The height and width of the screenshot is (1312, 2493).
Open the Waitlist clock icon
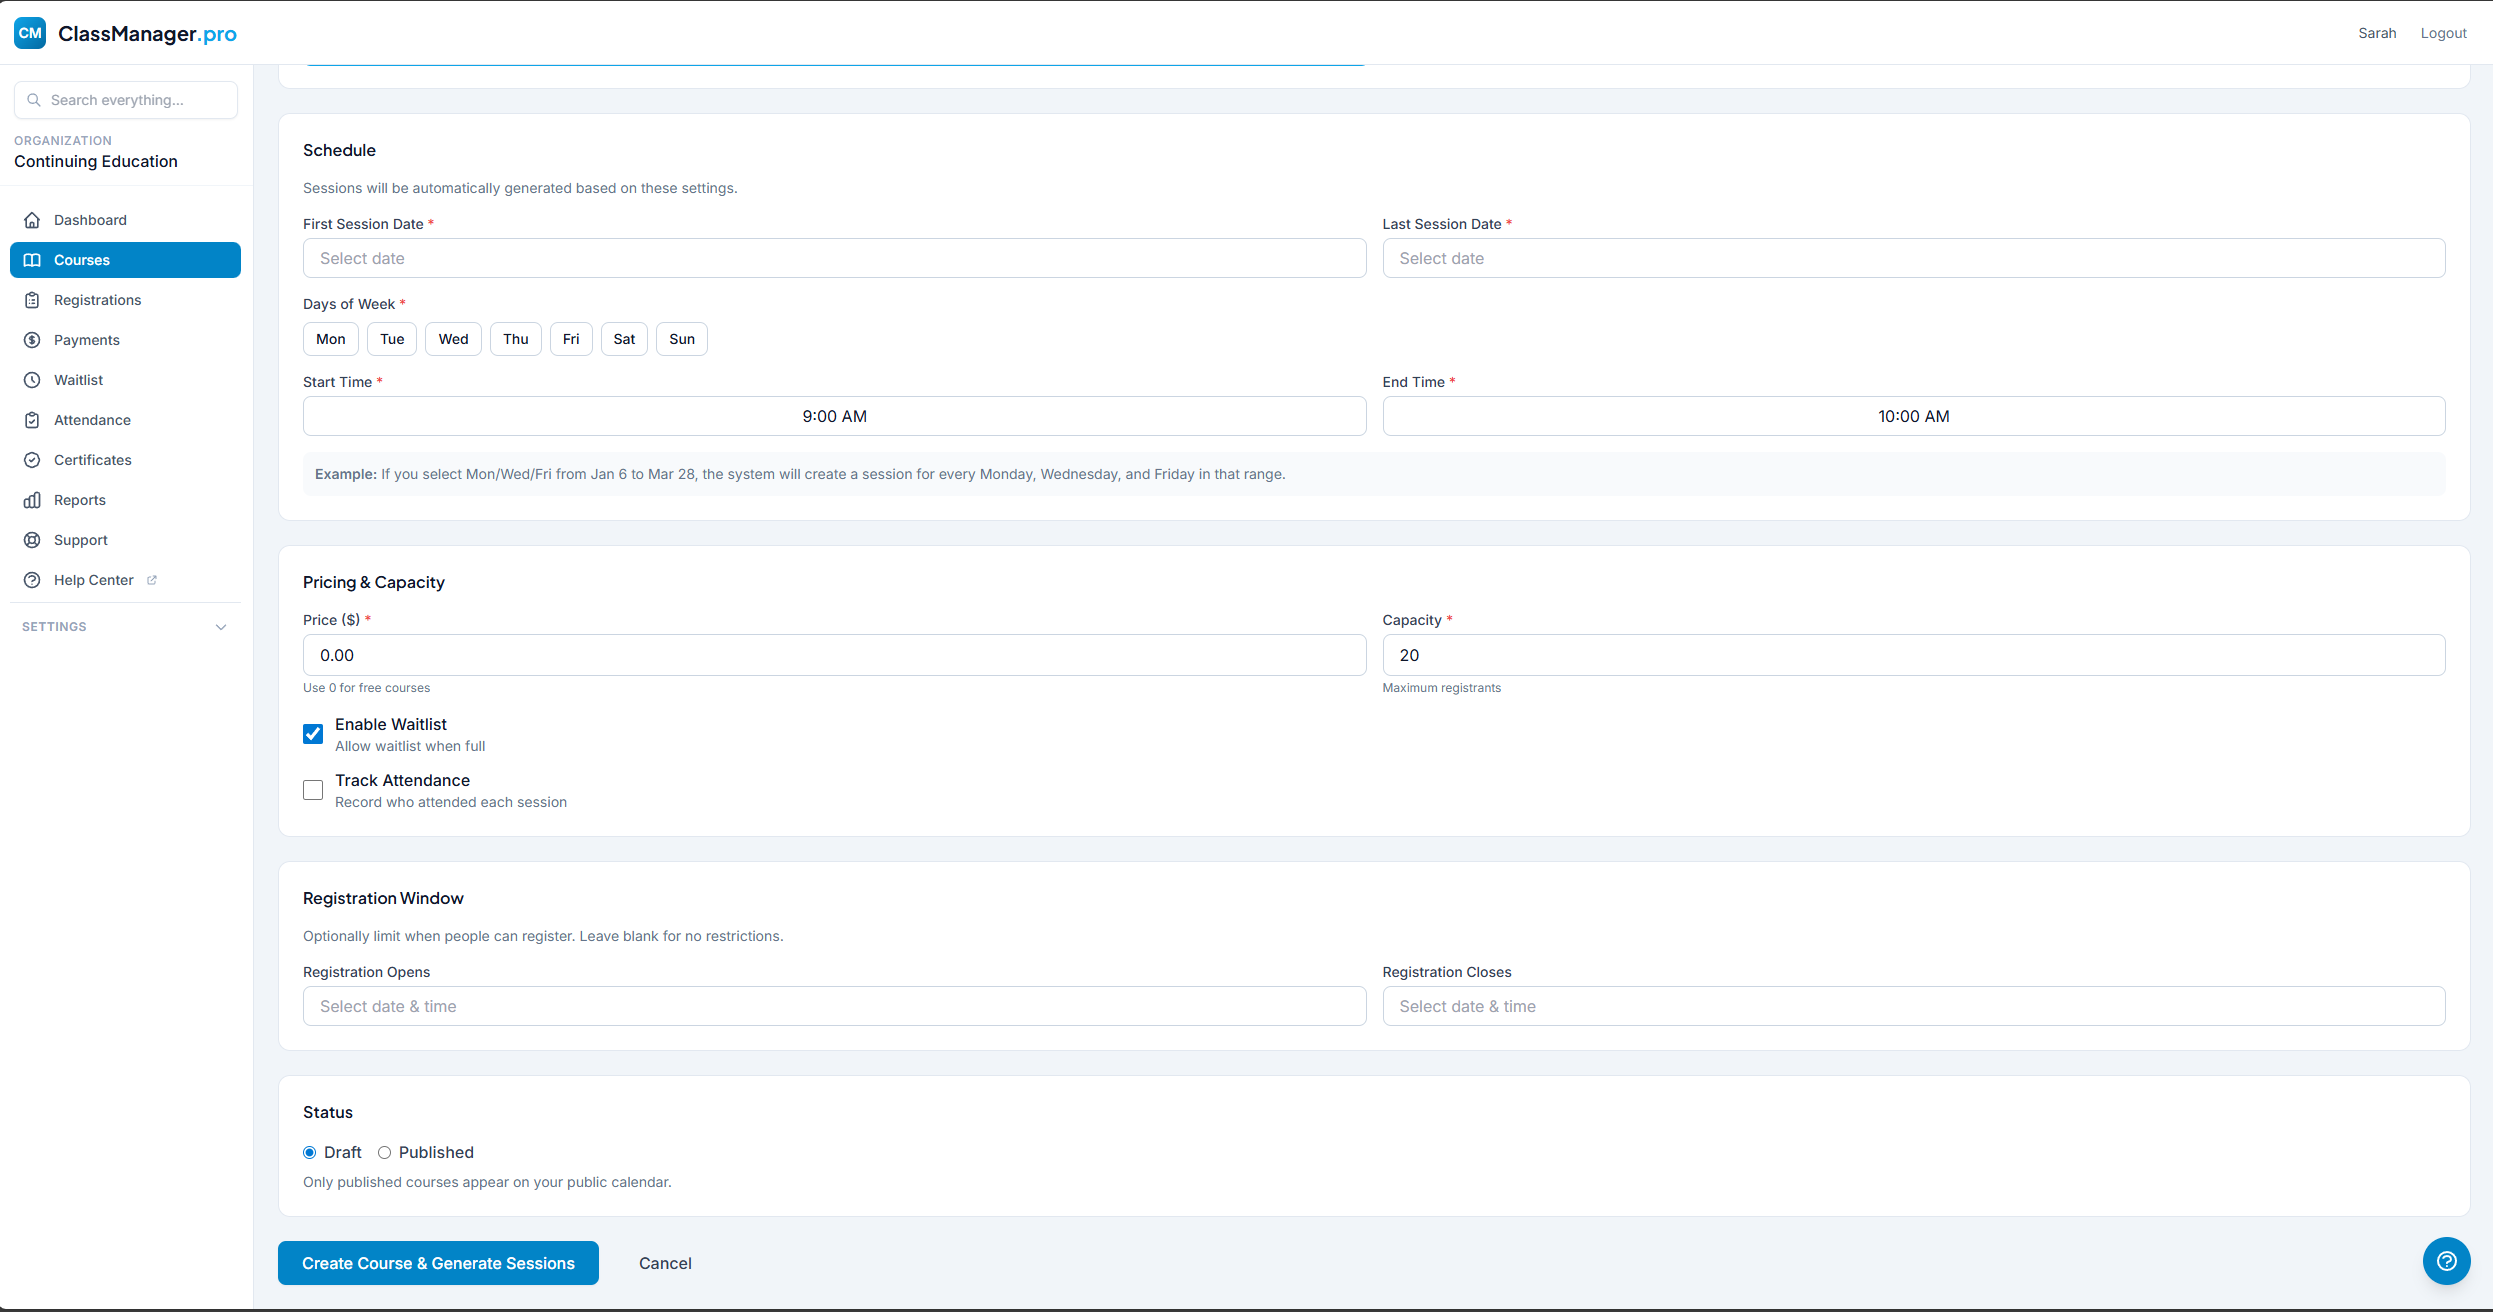[32, 379]
